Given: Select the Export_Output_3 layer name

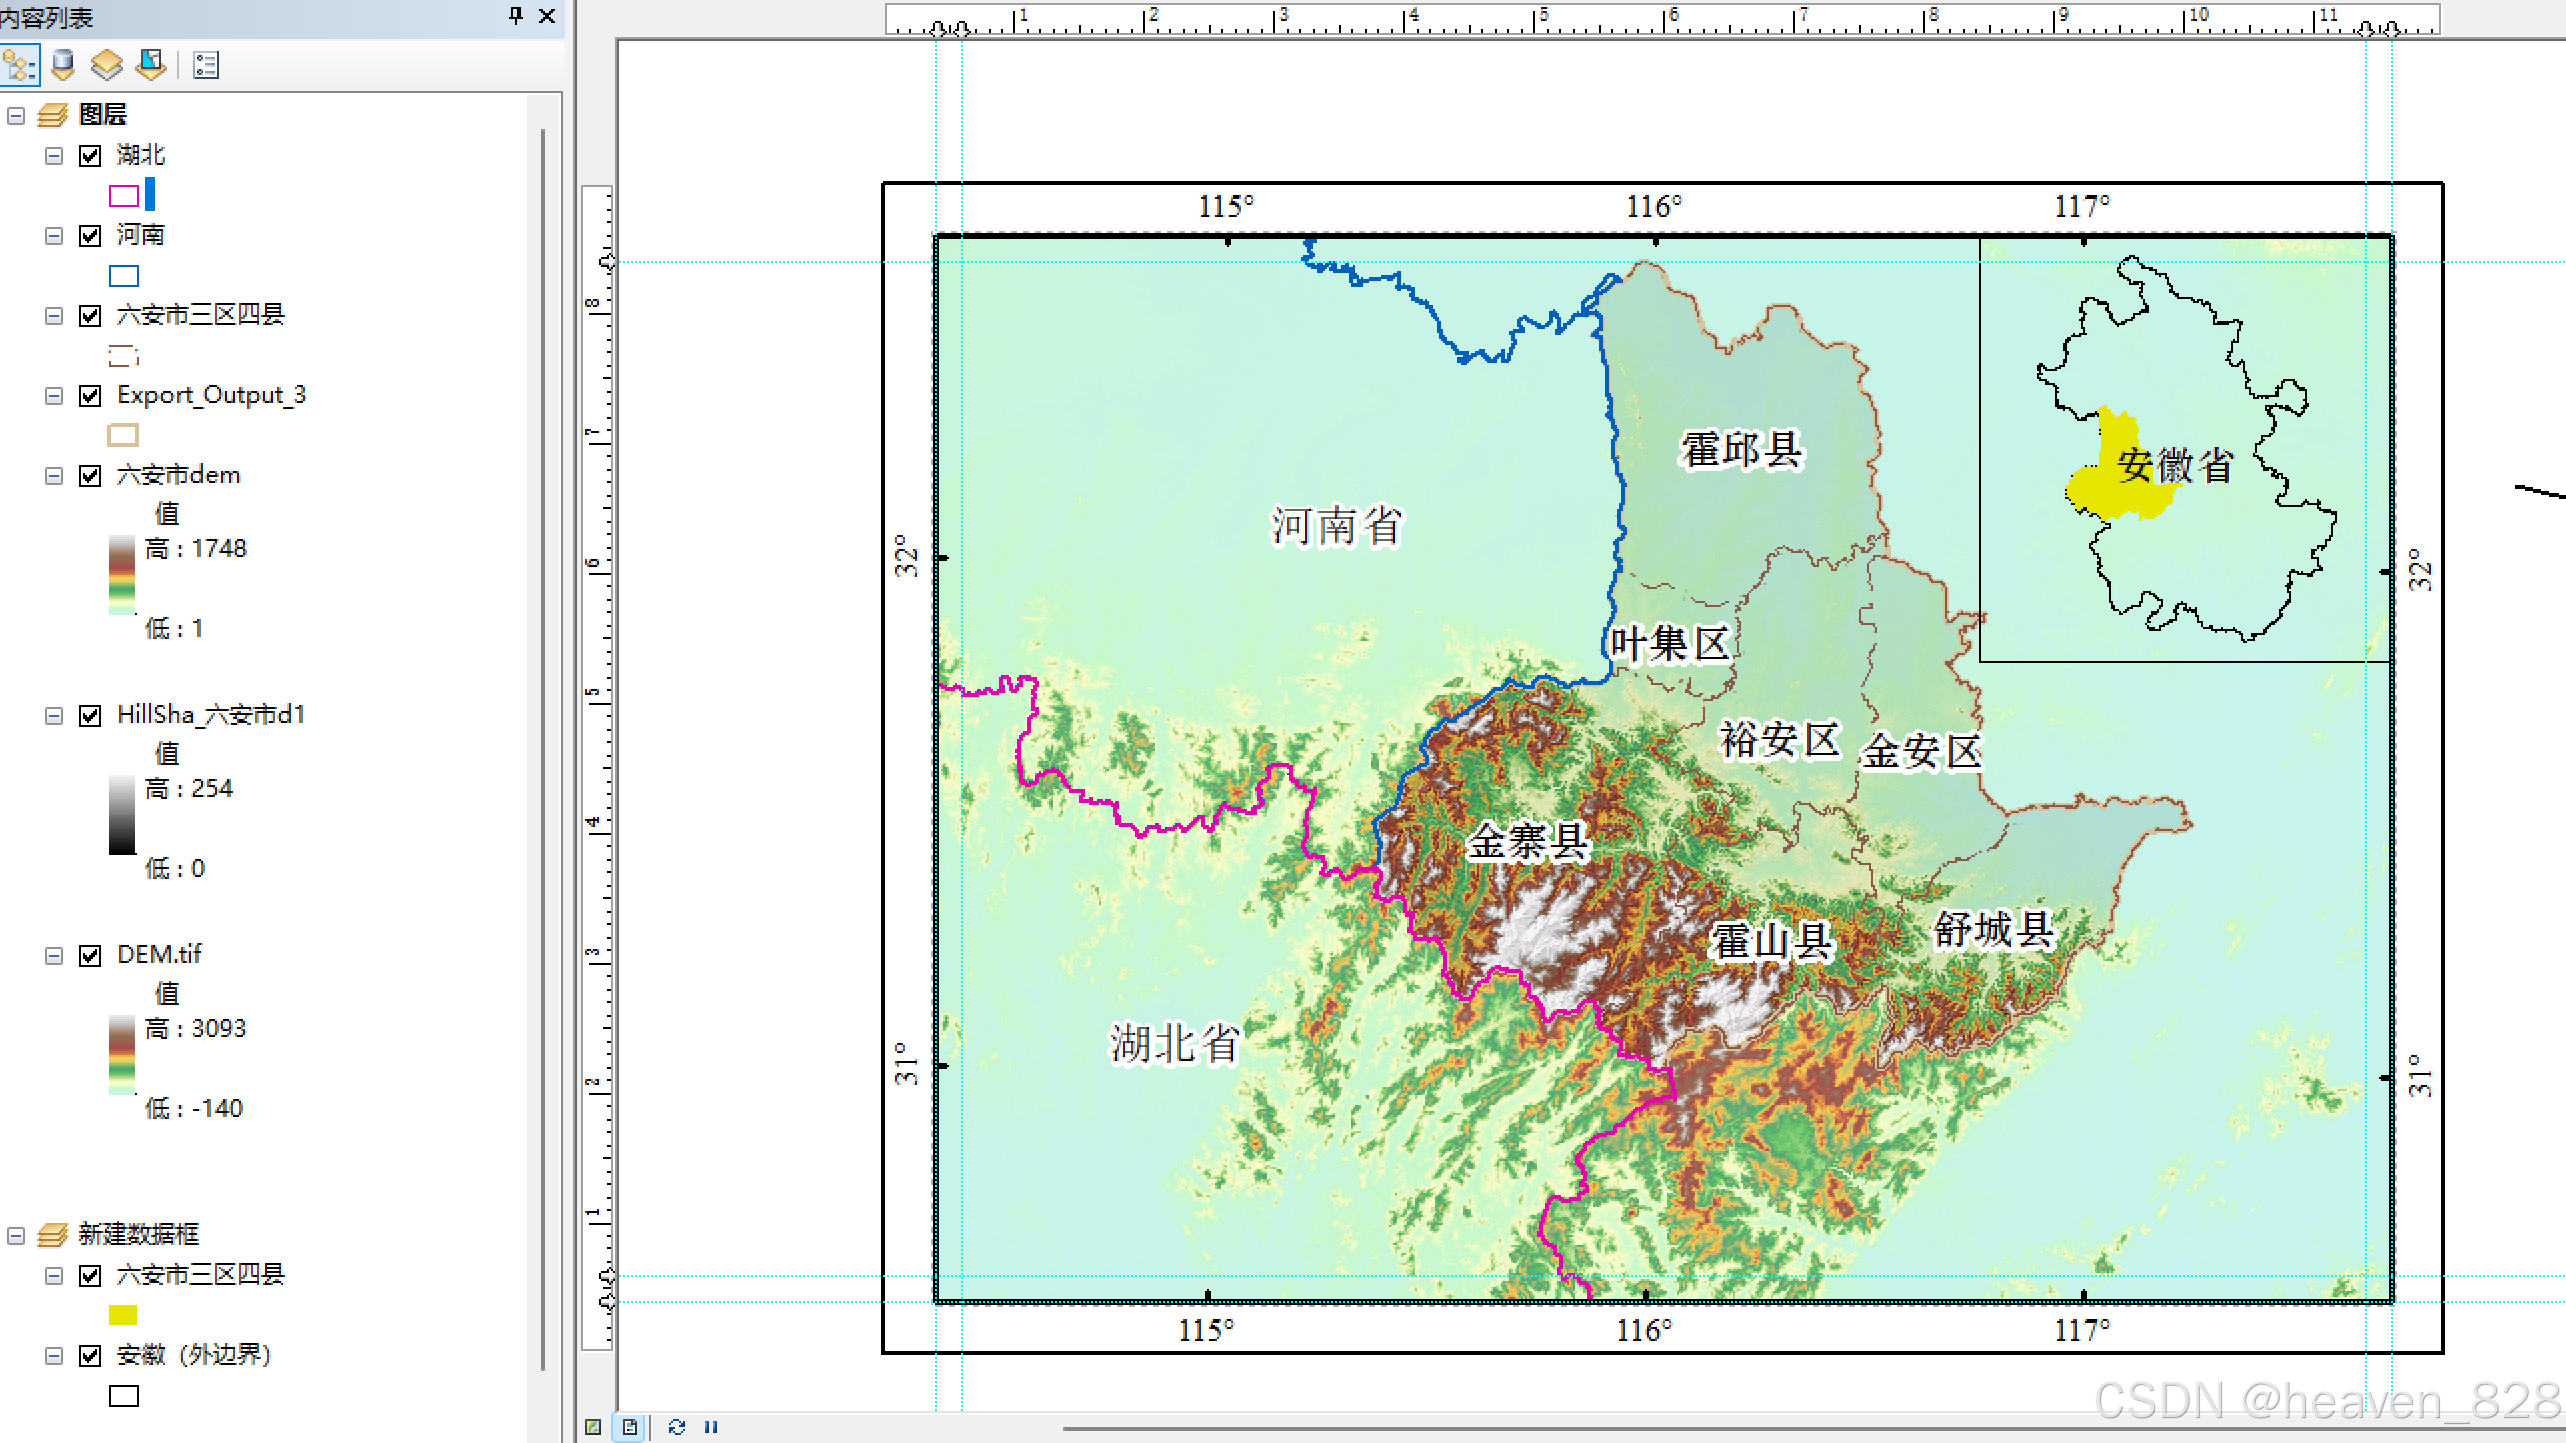Looking at the screenshot, I should click(211, 395).
